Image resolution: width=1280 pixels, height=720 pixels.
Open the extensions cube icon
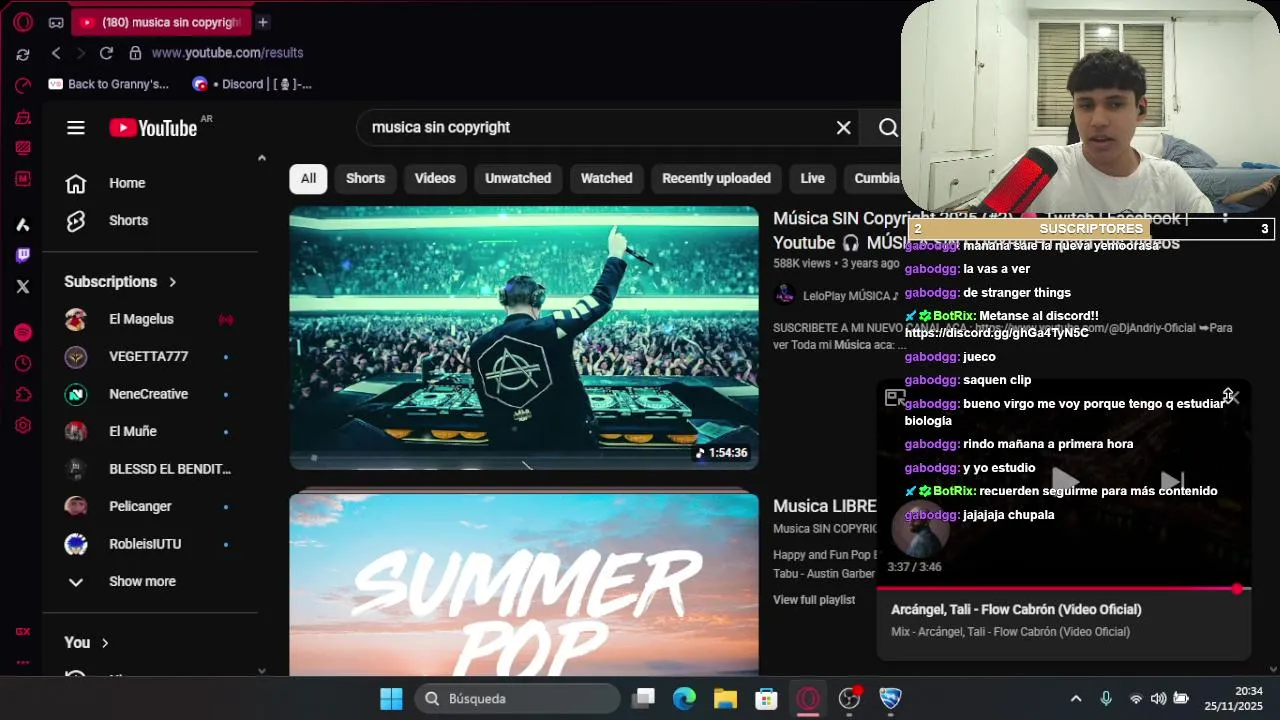coord(23,394)
